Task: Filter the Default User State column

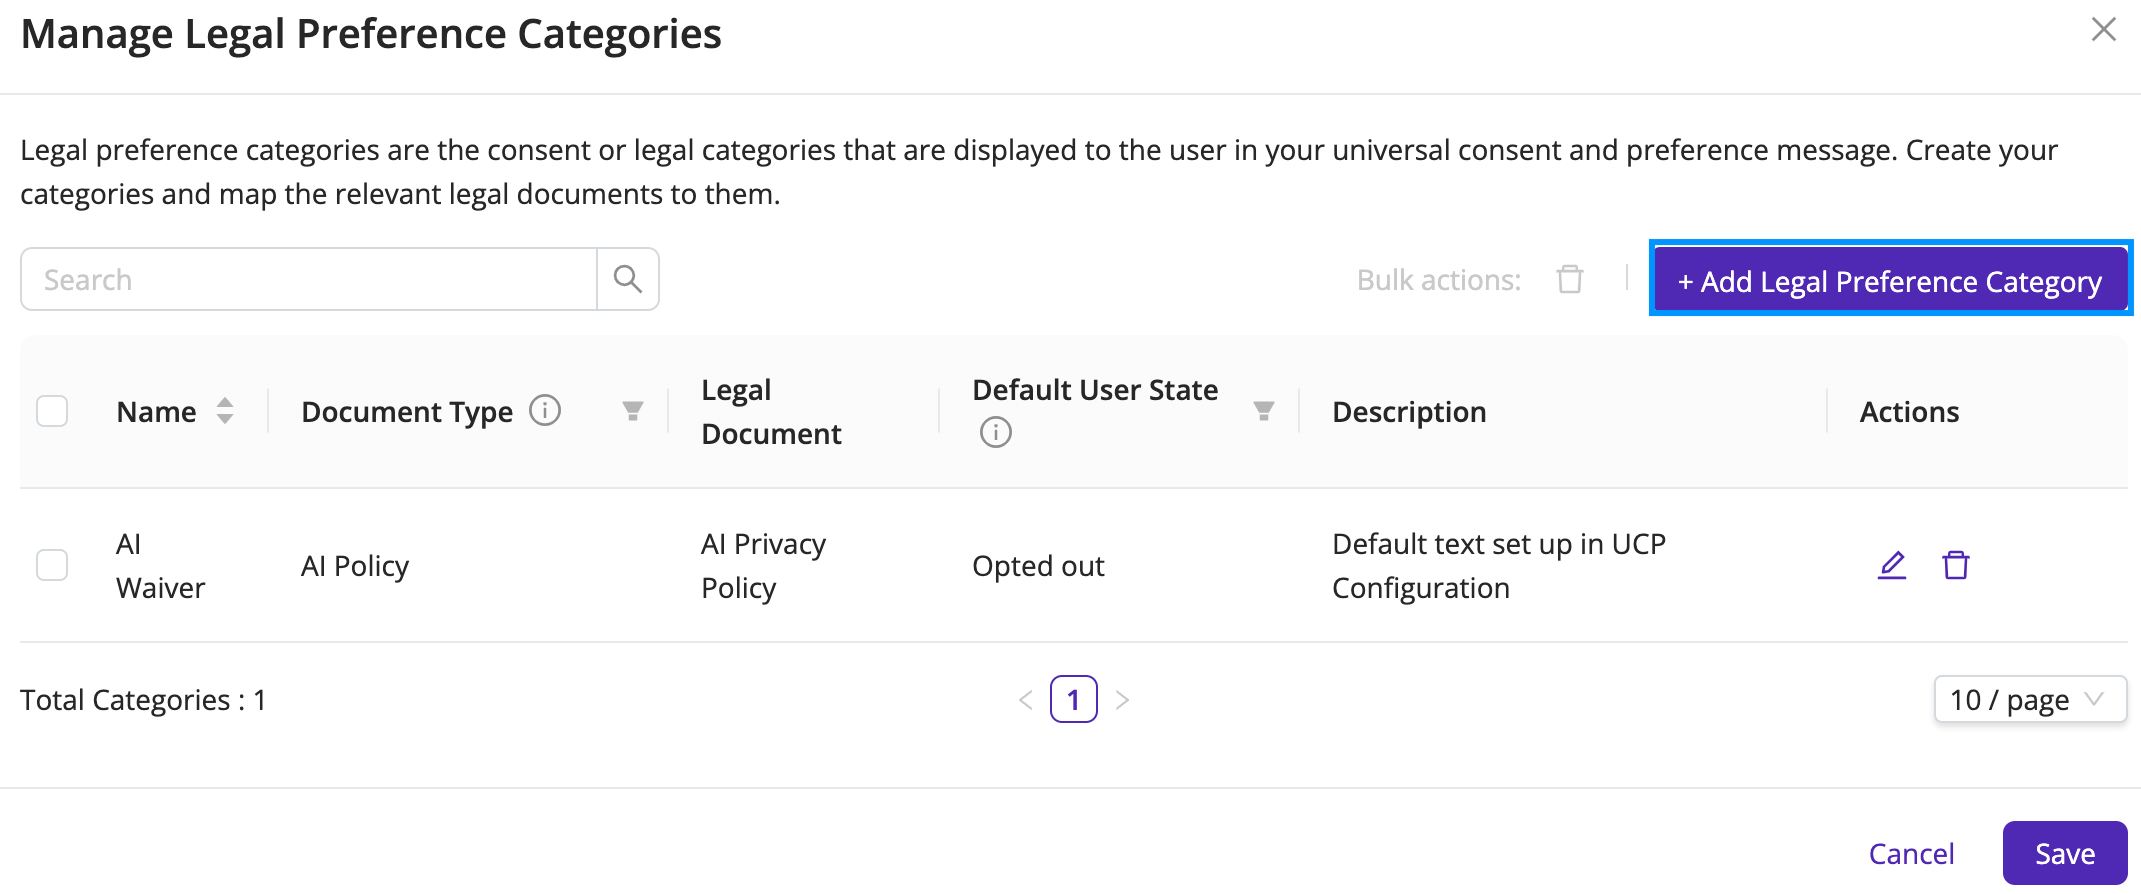Action: tap(1264, 411)
